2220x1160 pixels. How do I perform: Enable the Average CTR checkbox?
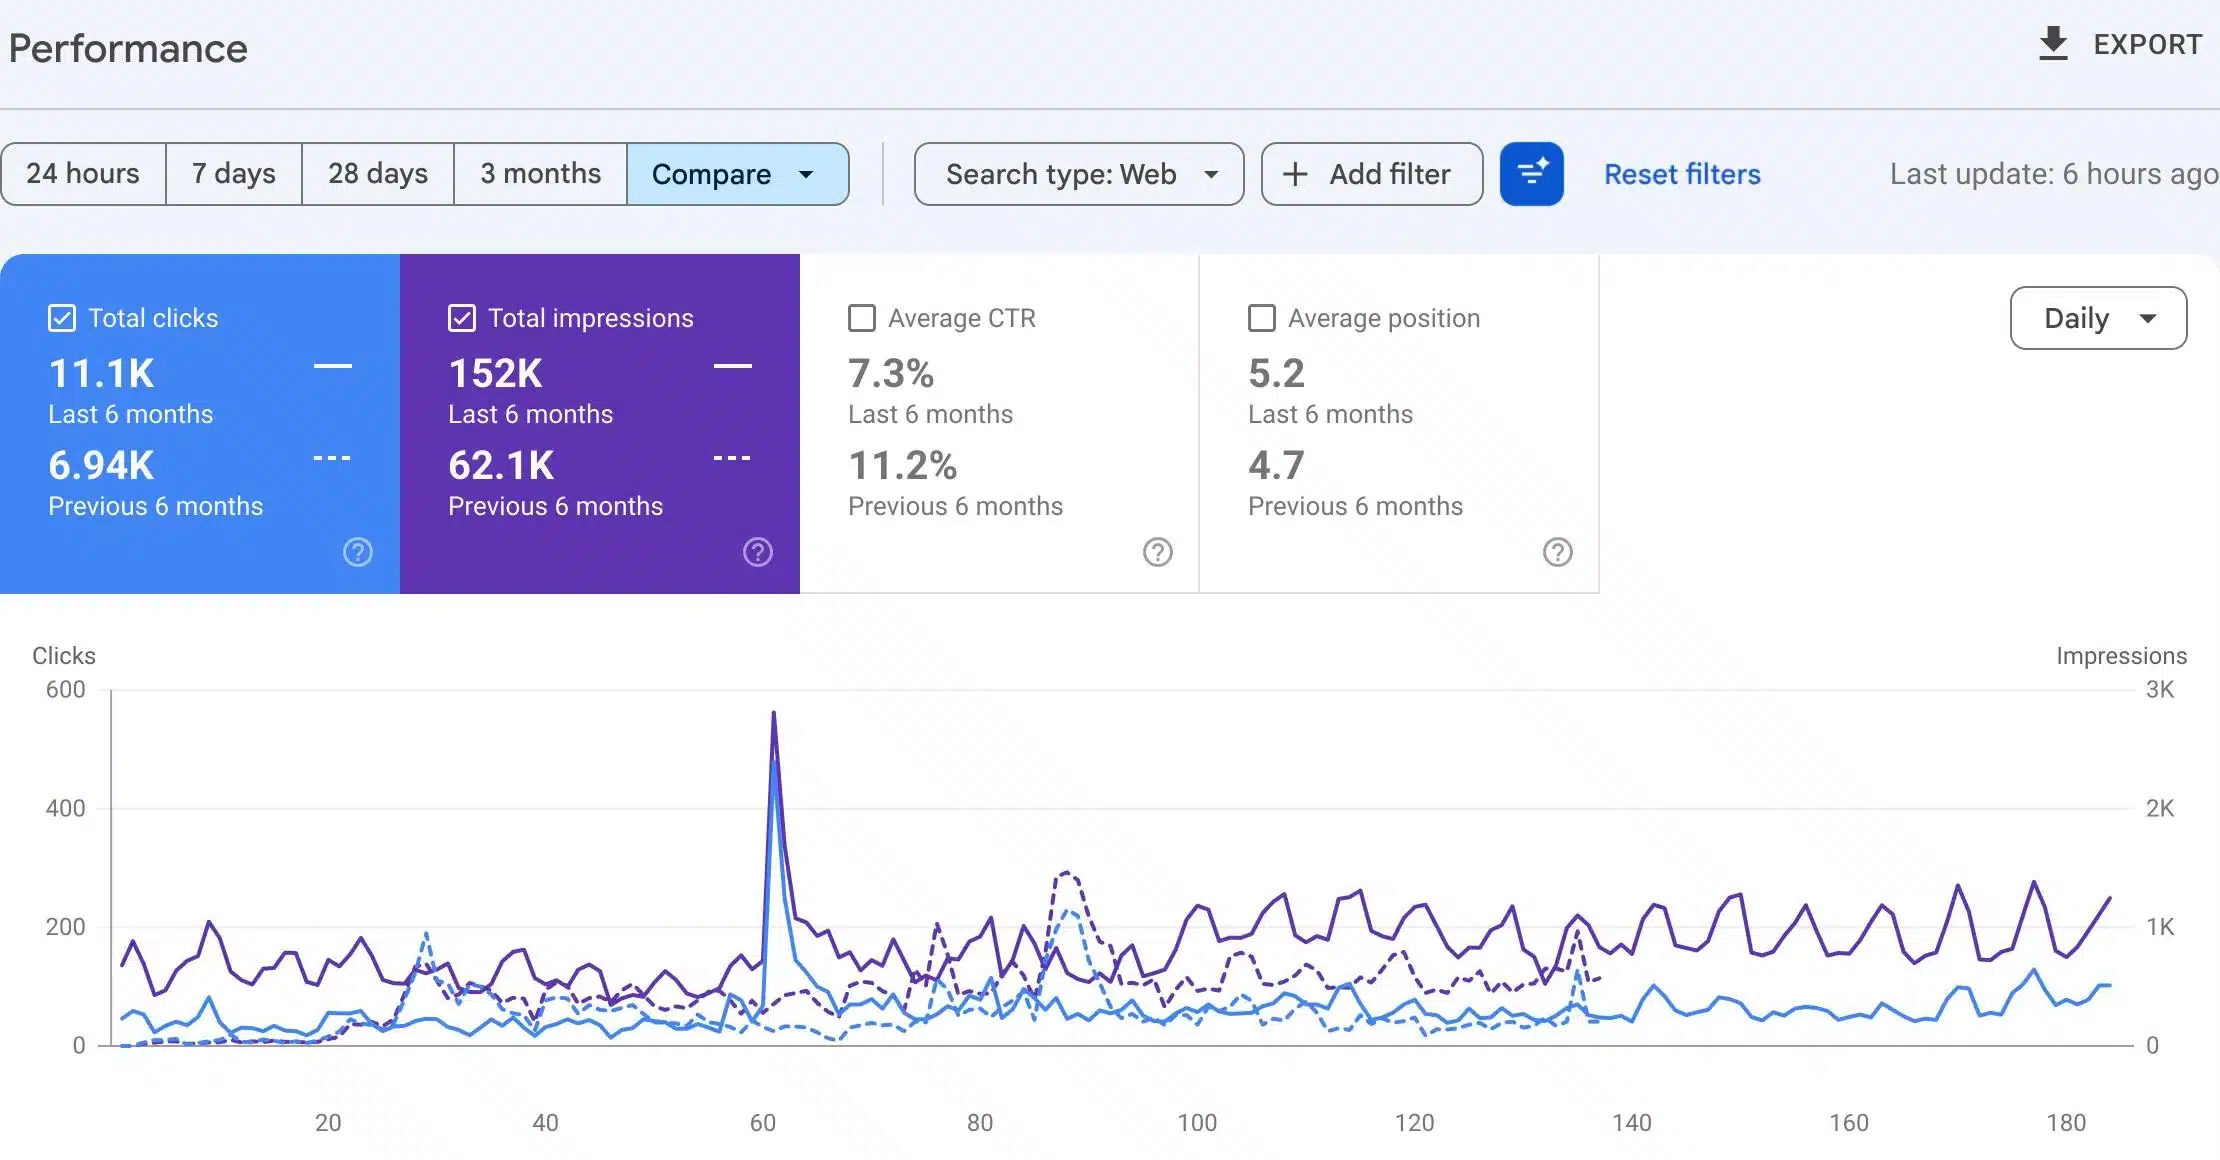[x=862, y=318]
